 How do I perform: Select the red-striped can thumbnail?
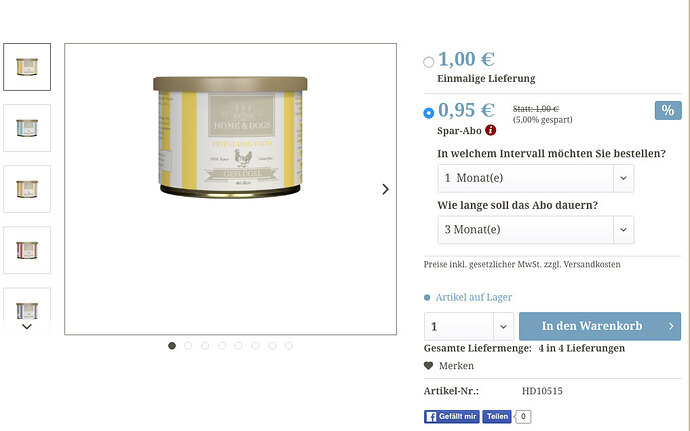(27, 250)
